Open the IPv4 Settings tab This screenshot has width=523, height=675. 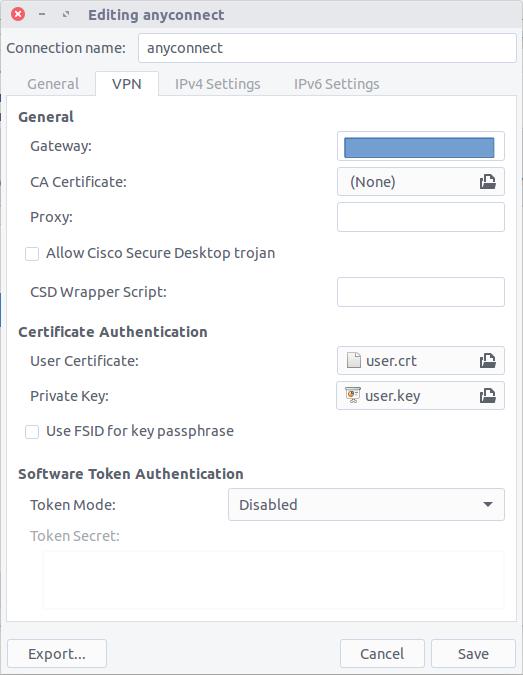(217, 84)
